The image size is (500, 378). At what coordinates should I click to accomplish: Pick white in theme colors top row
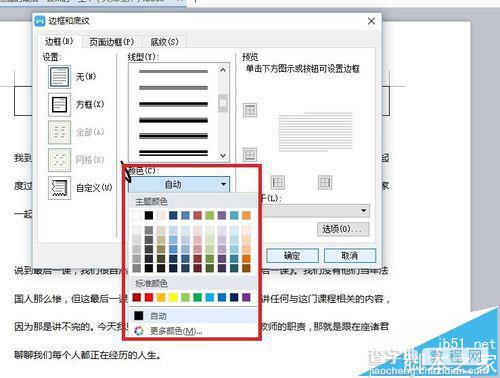pos(137,215)
